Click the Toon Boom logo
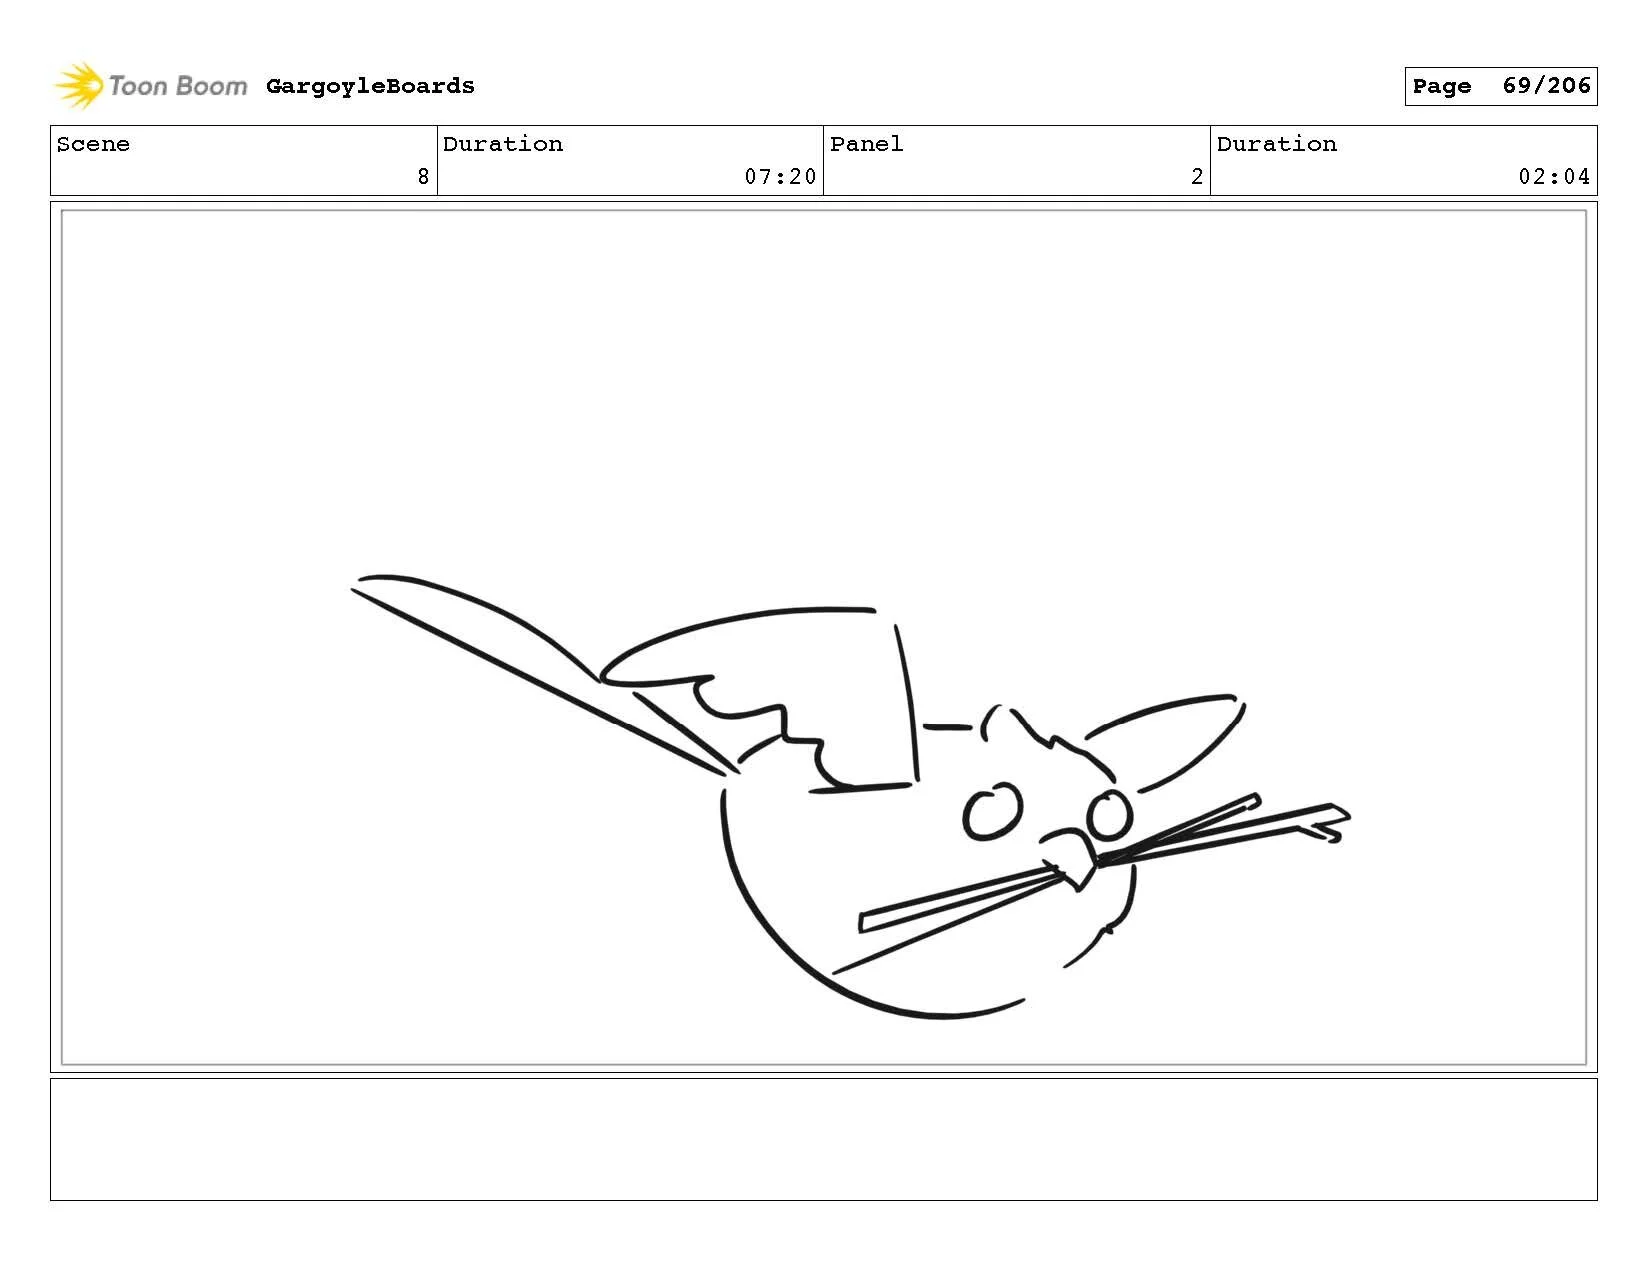This screenshot has height=1276, width=1648. click(x=150, y=86)
